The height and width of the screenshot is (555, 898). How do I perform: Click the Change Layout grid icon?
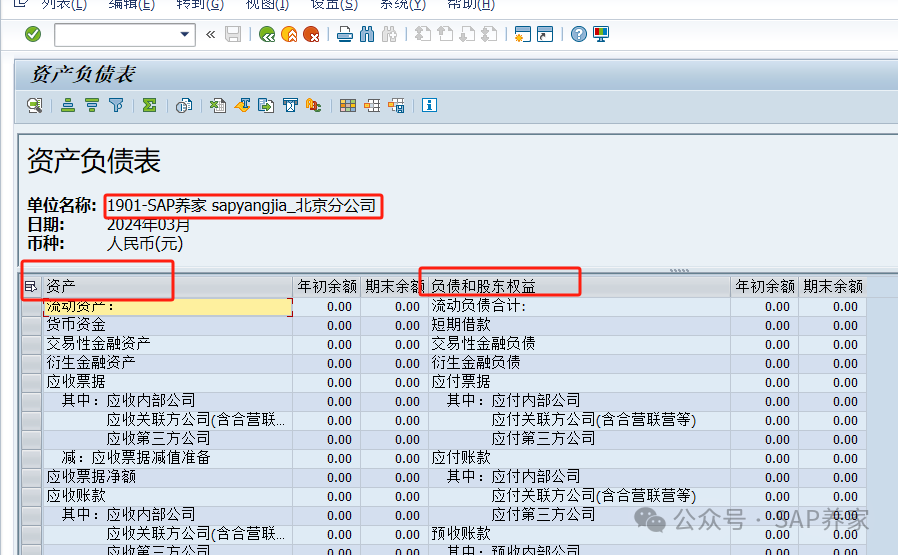coord(348,105)
